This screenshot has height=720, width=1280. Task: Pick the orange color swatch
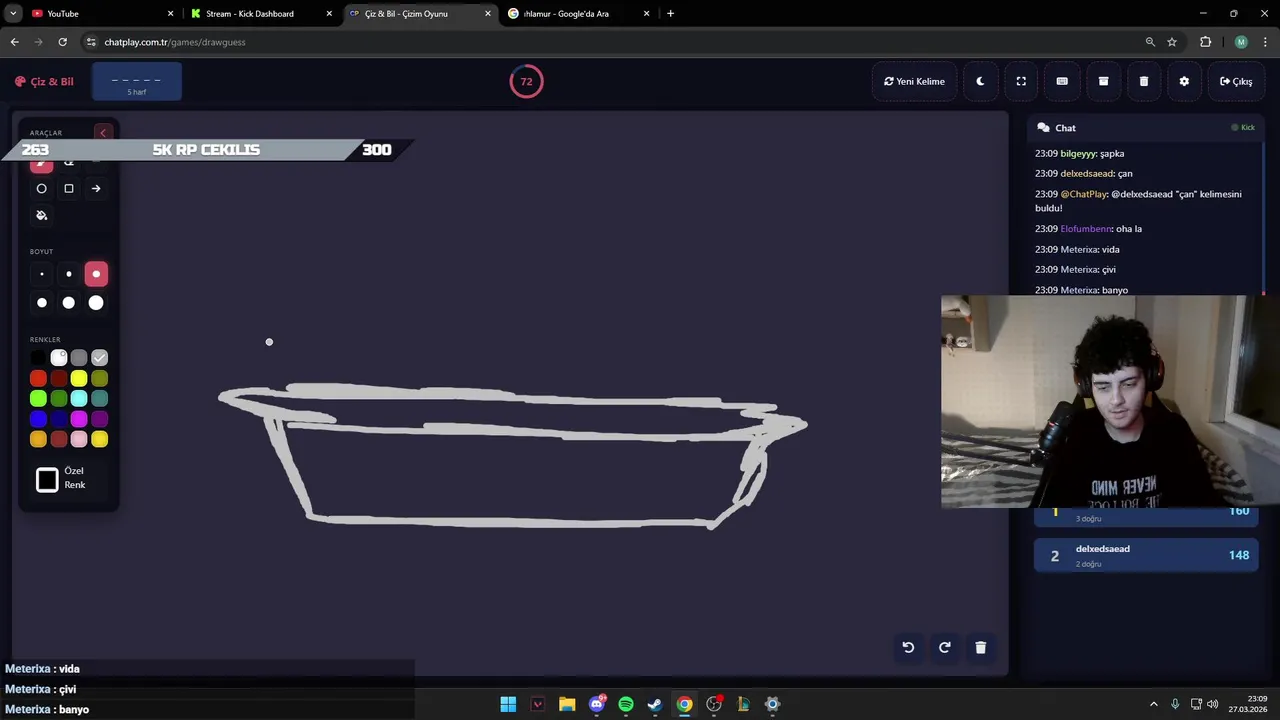click(38, 439)
